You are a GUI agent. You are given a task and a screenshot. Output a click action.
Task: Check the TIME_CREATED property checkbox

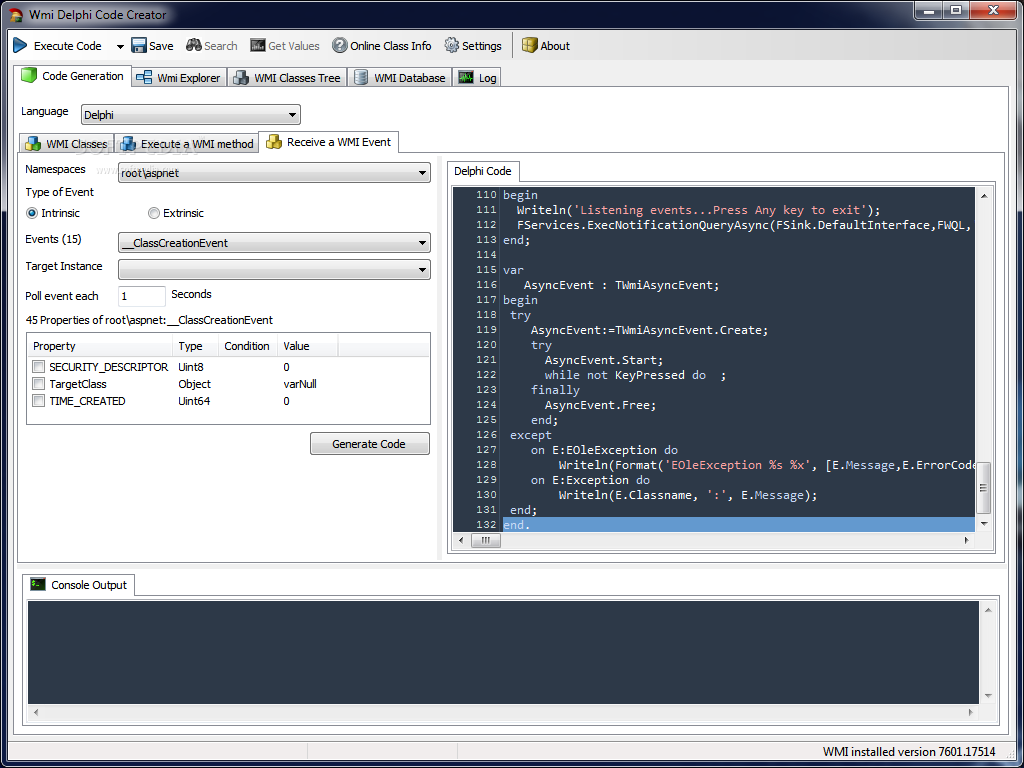click(x=39, y=401)
